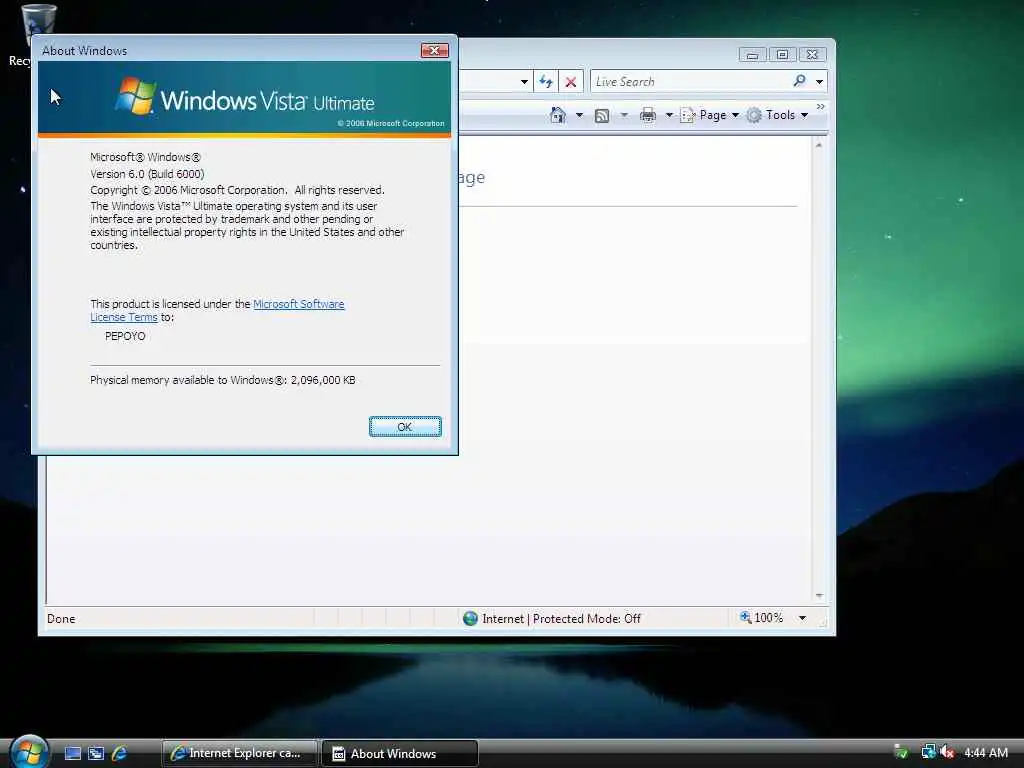Screen dimensions: 1024x768
Task: Click the red Stop icon in Internet Explorer
Action: [571, 82]
